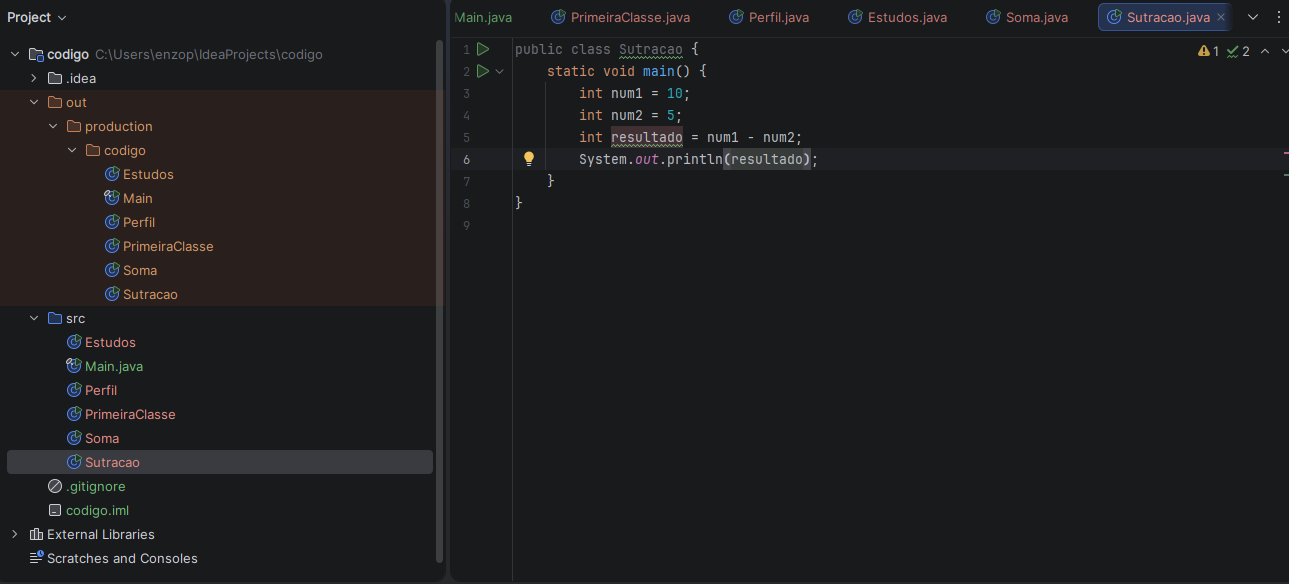Click the project panel vertical scrollbar
Image resolution: width=1289 pixels, height=584 pixels.
pyautogui.click(x=440, y=300)
